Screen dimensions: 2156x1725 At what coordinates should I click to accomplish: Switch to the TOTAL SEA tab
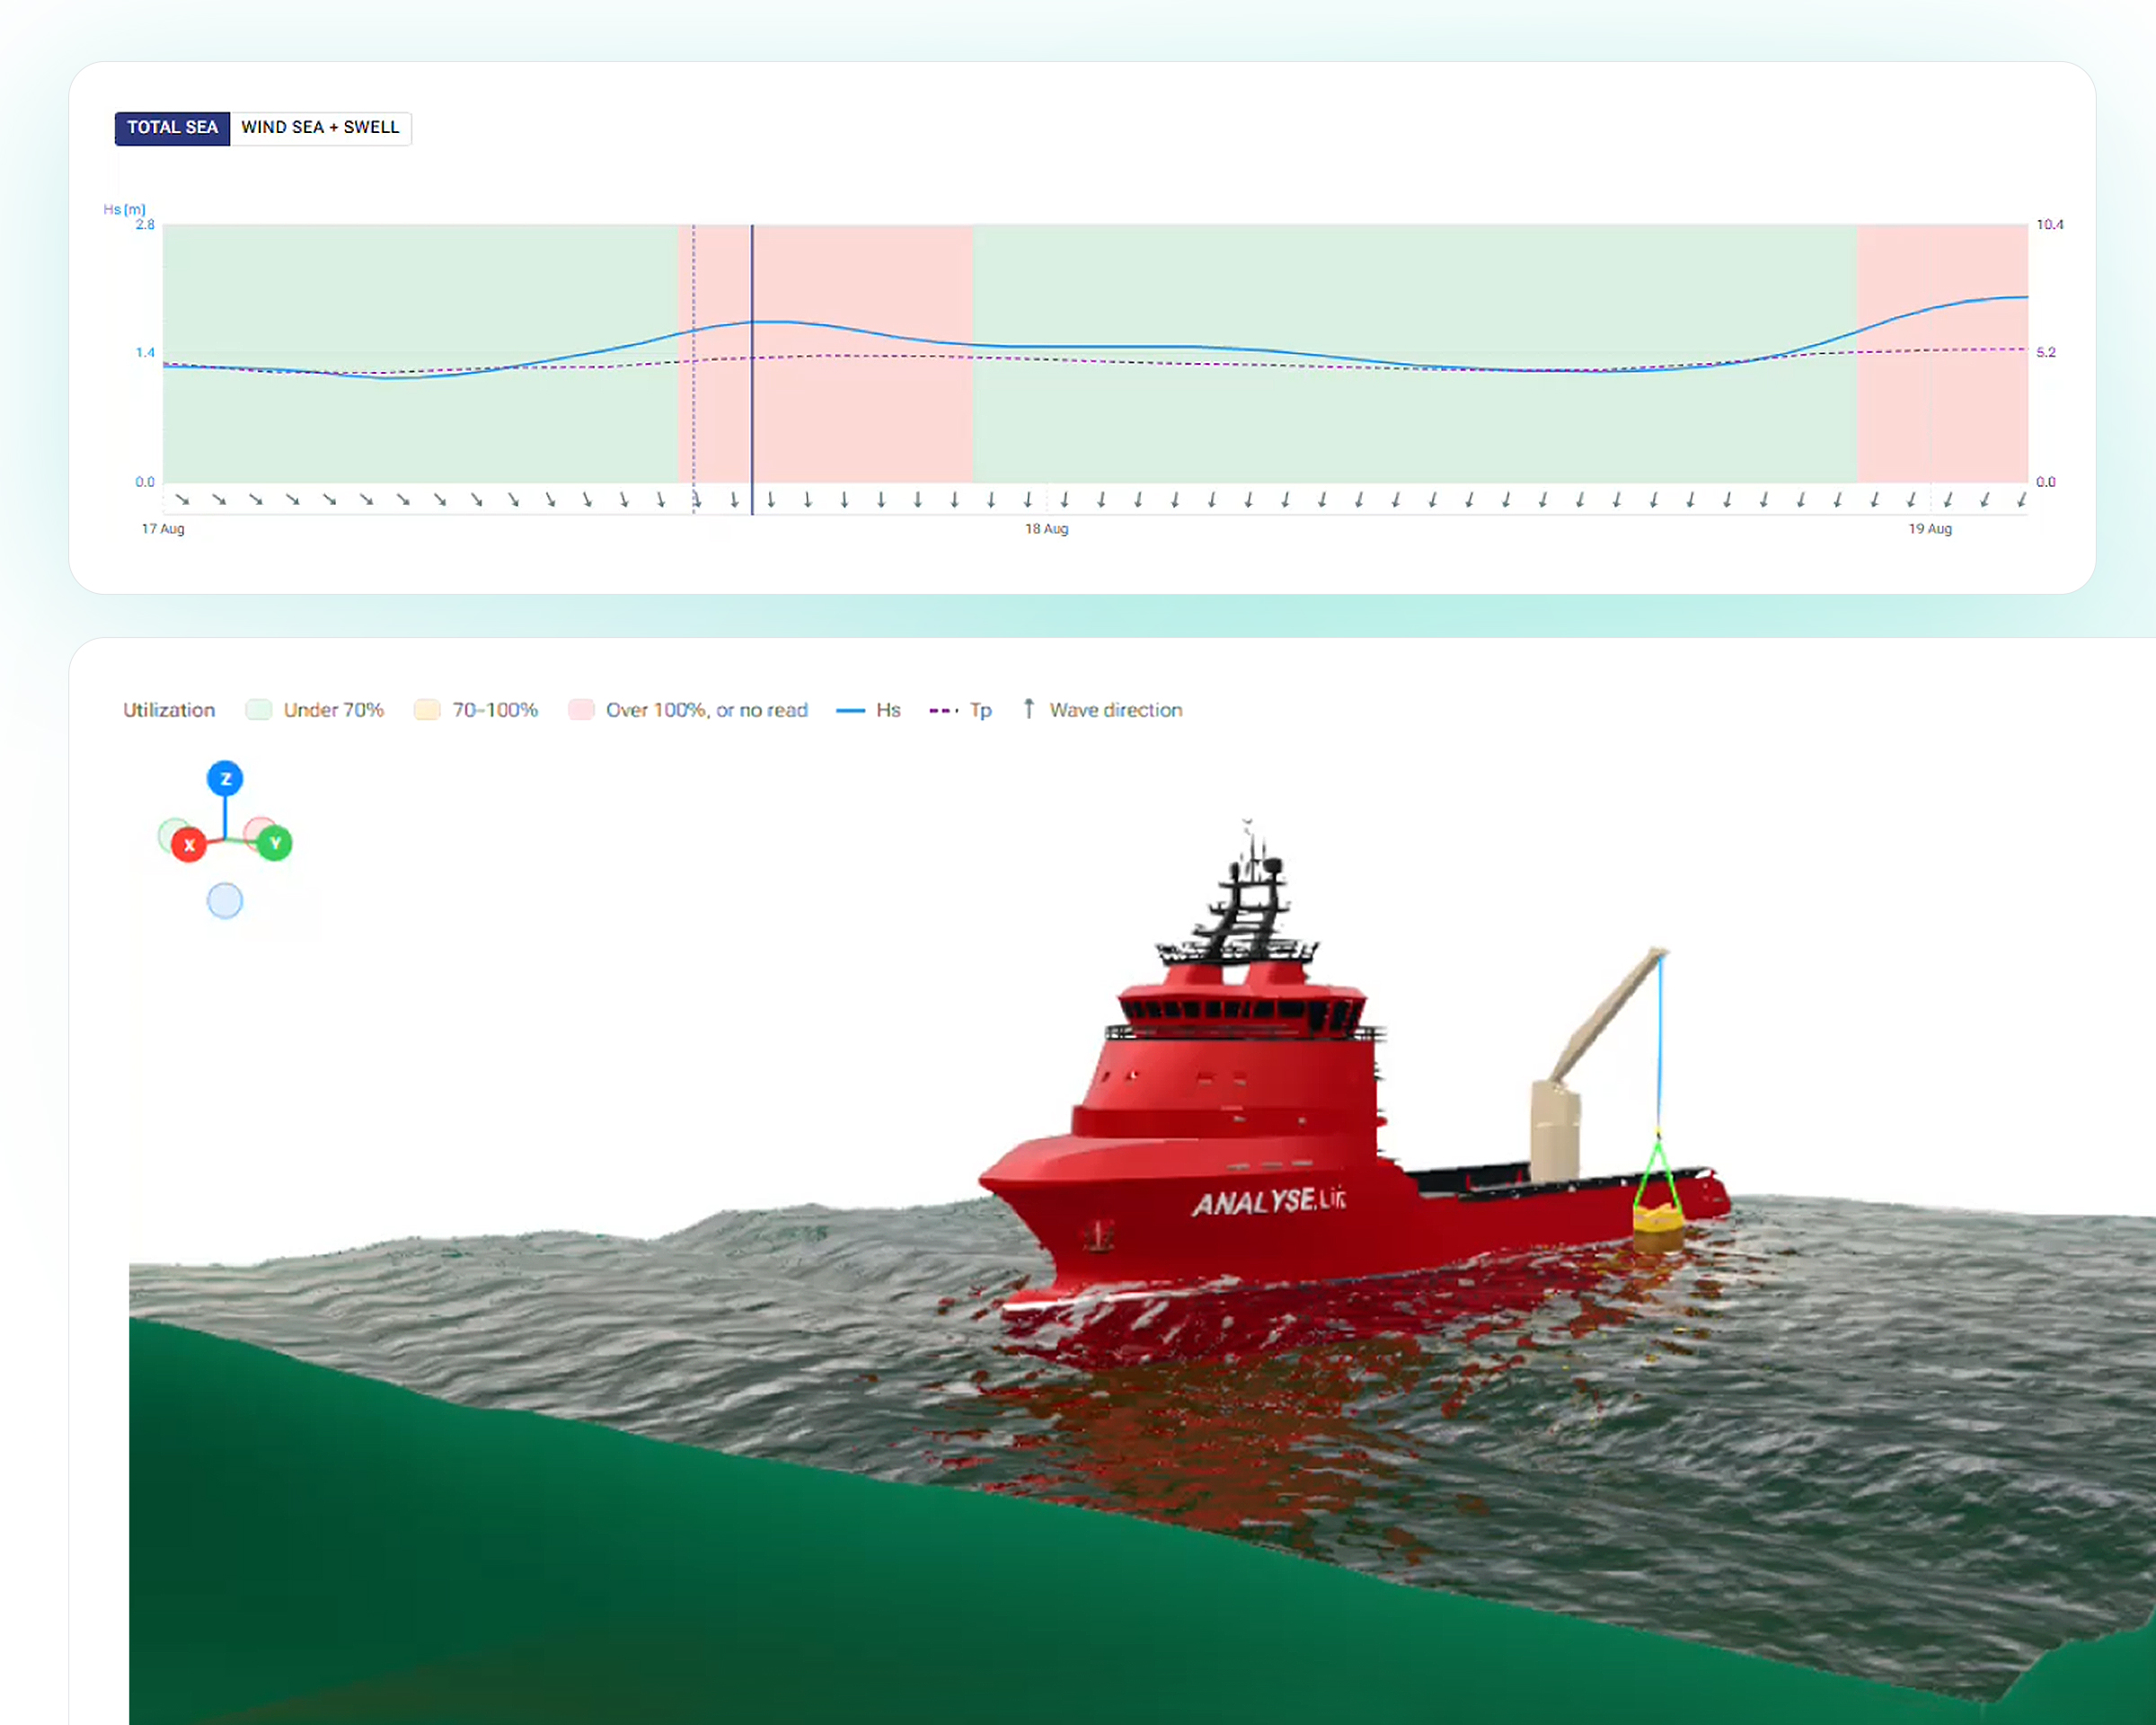[x=172, y=128]
